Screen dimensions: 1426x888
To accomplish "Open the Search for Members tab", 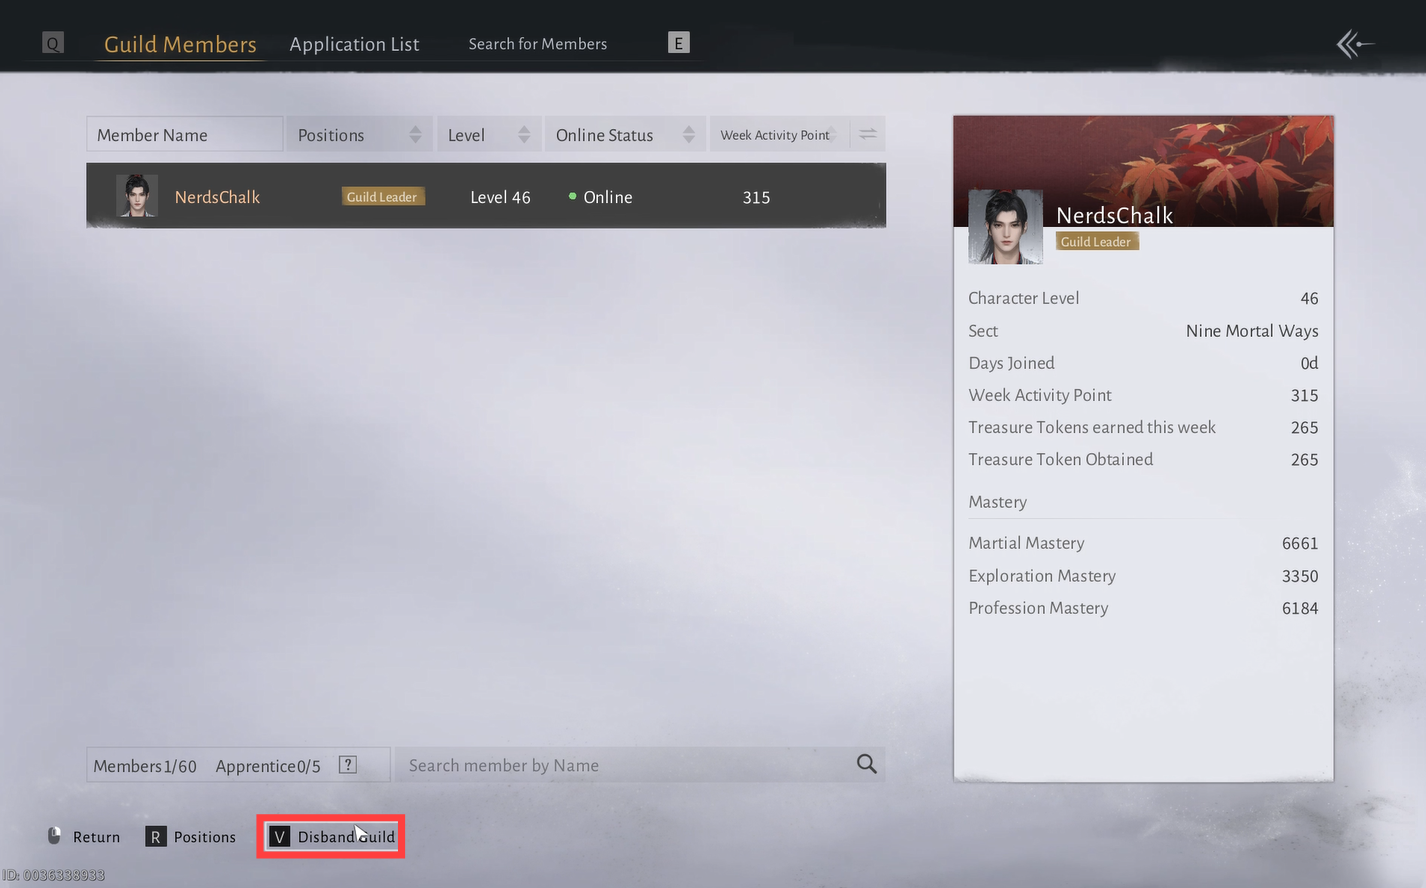I will tap(537, 44).
